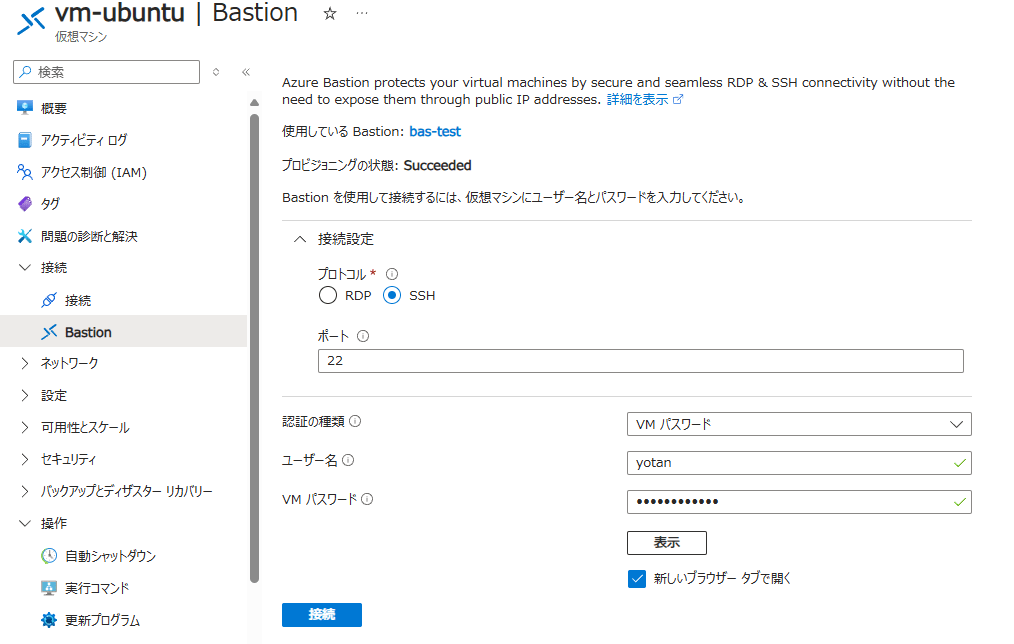The height and width of the screenshot is (644, 1014).
Task: Click the info icon beside VM パスワード label
Action: [367, 499]
